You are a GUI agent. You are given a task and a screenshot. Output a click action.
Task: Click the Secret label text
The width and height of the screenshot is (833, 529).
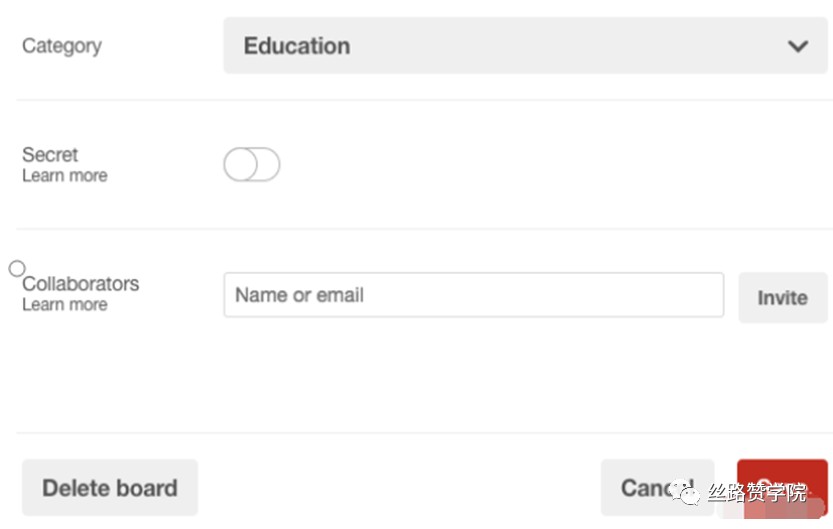50,155
